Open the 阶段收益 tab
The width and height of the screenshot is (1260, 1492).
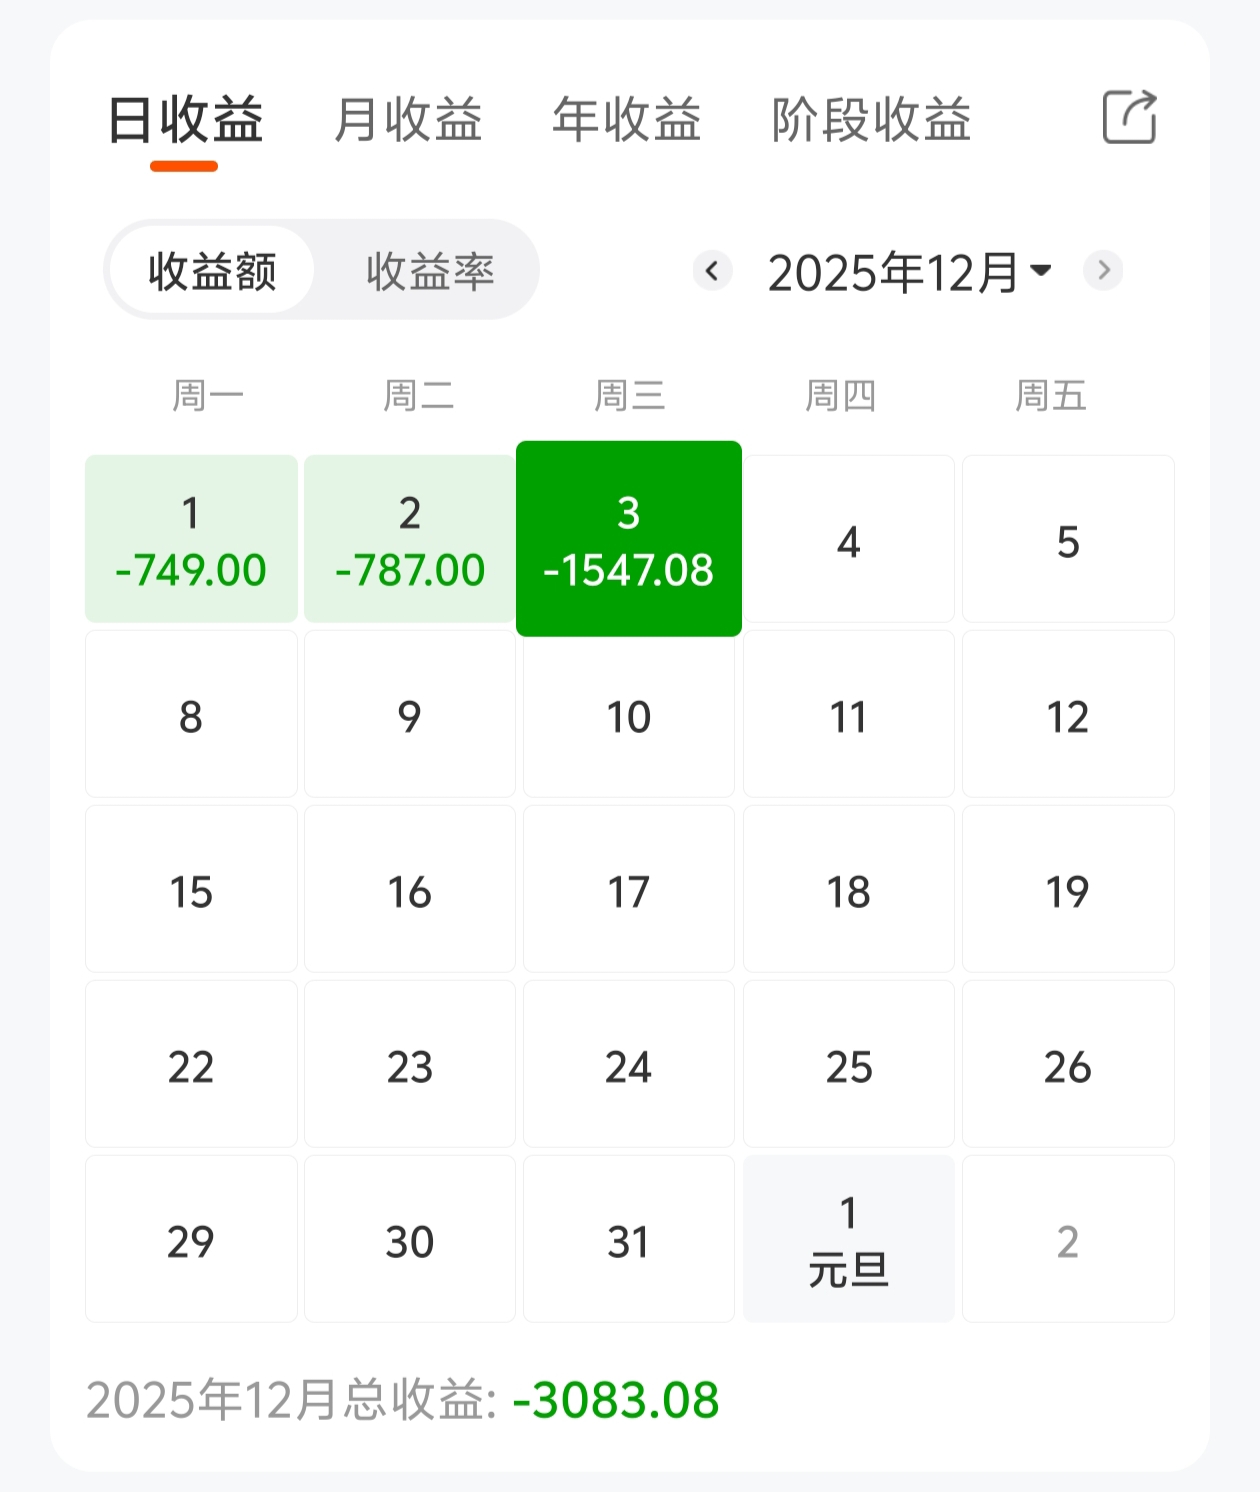871,120
